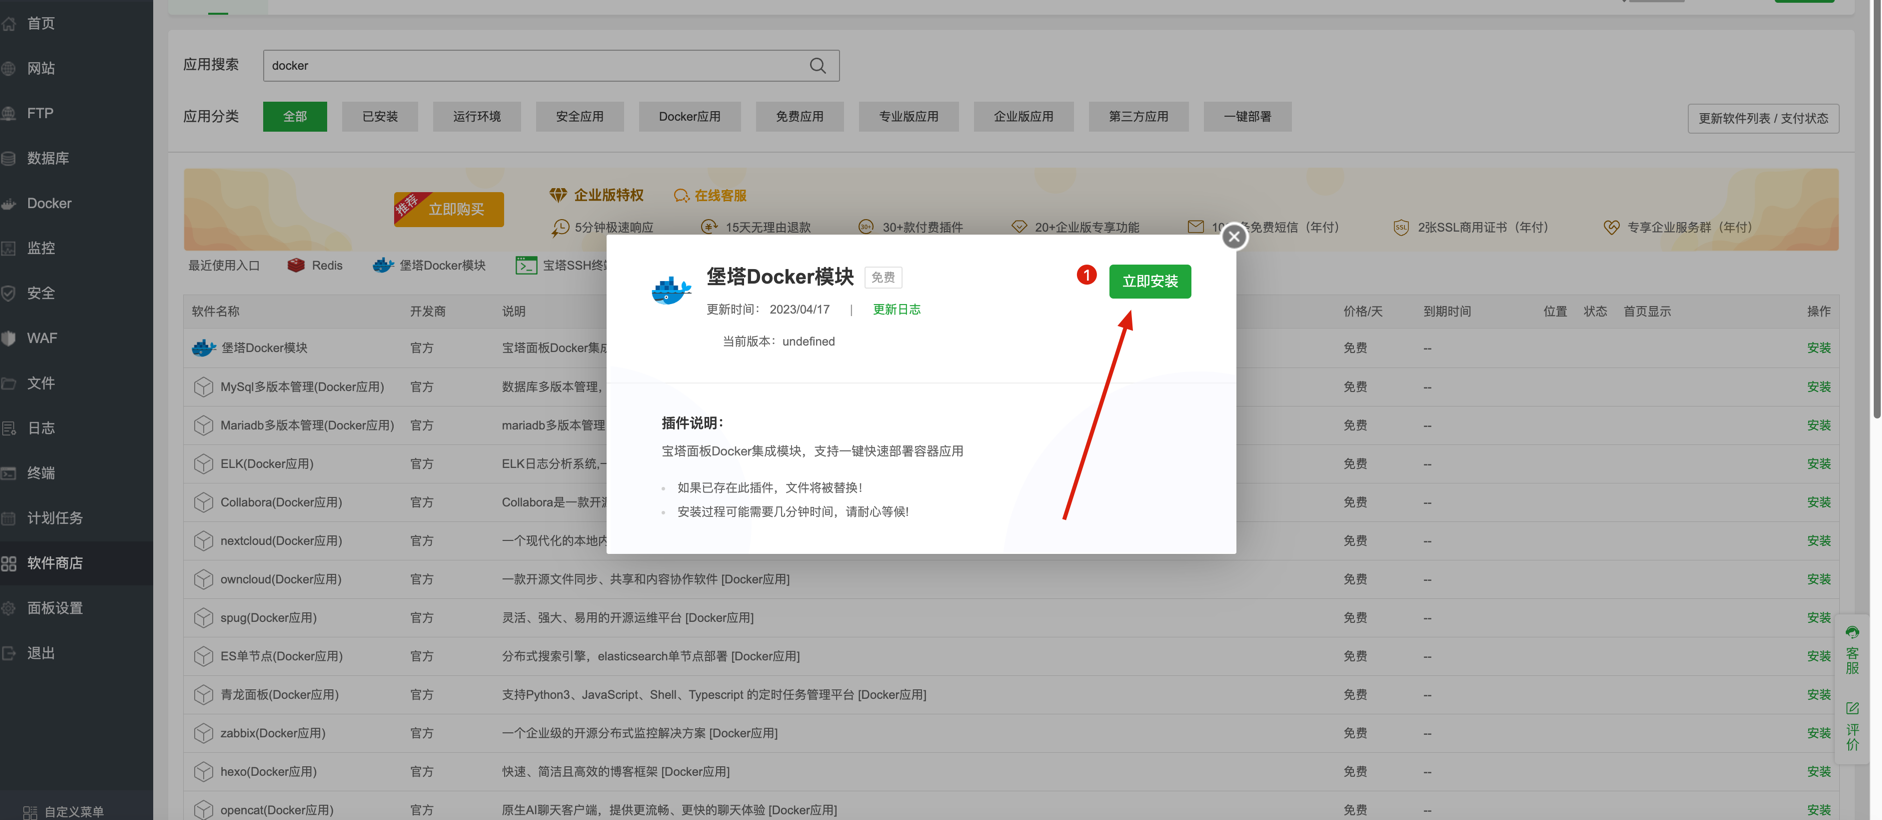Select Docker应用 category filter
The image size is (1882, 820).
(690, 117)
